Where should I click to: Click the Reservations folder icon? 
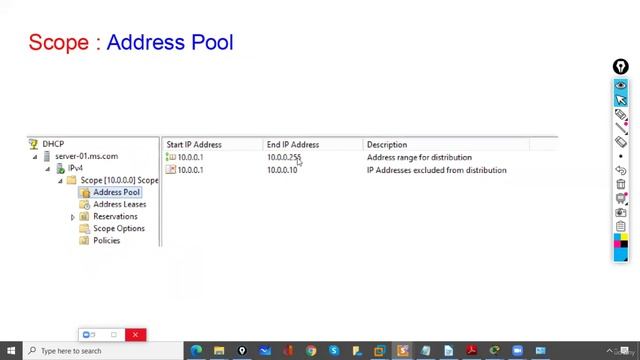[84, 216]
